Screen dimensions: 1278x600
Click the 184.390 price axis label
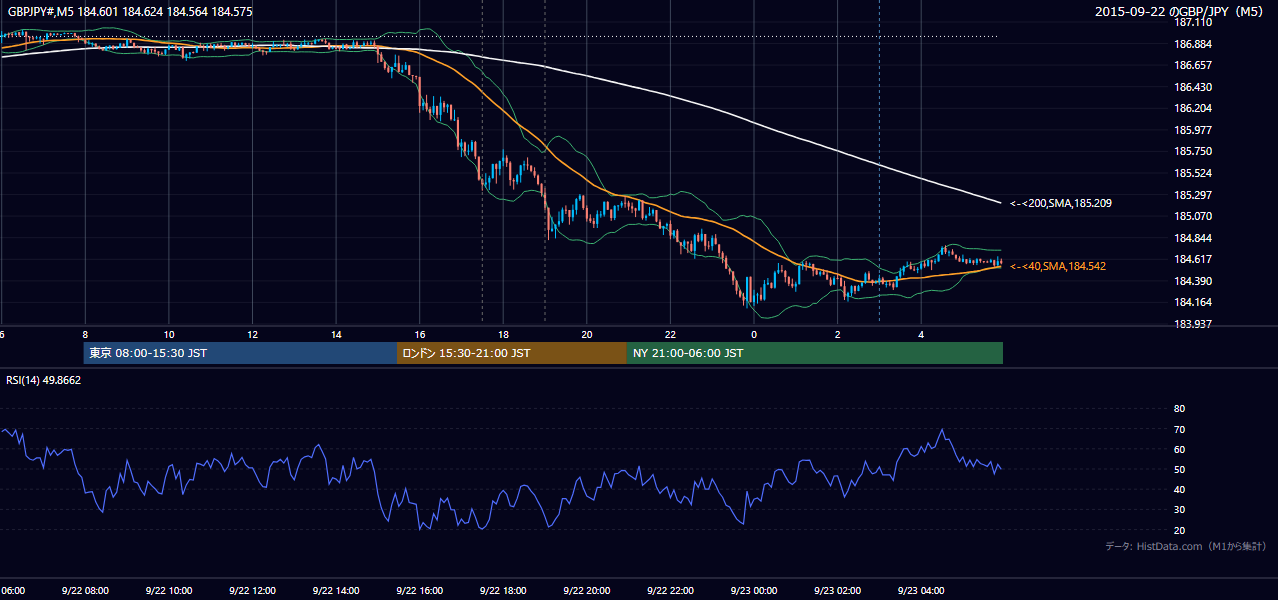(1192, 281)
